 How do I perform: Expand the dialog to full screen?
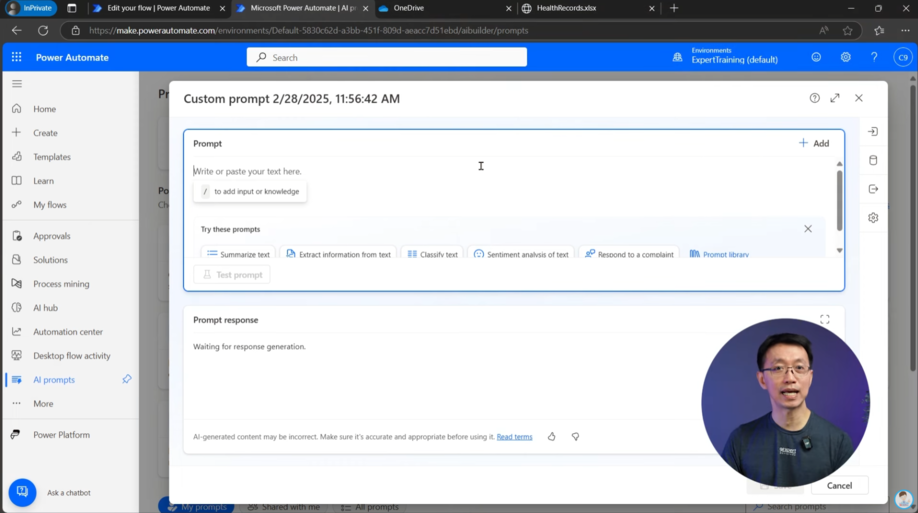click(x=835, y=98)
